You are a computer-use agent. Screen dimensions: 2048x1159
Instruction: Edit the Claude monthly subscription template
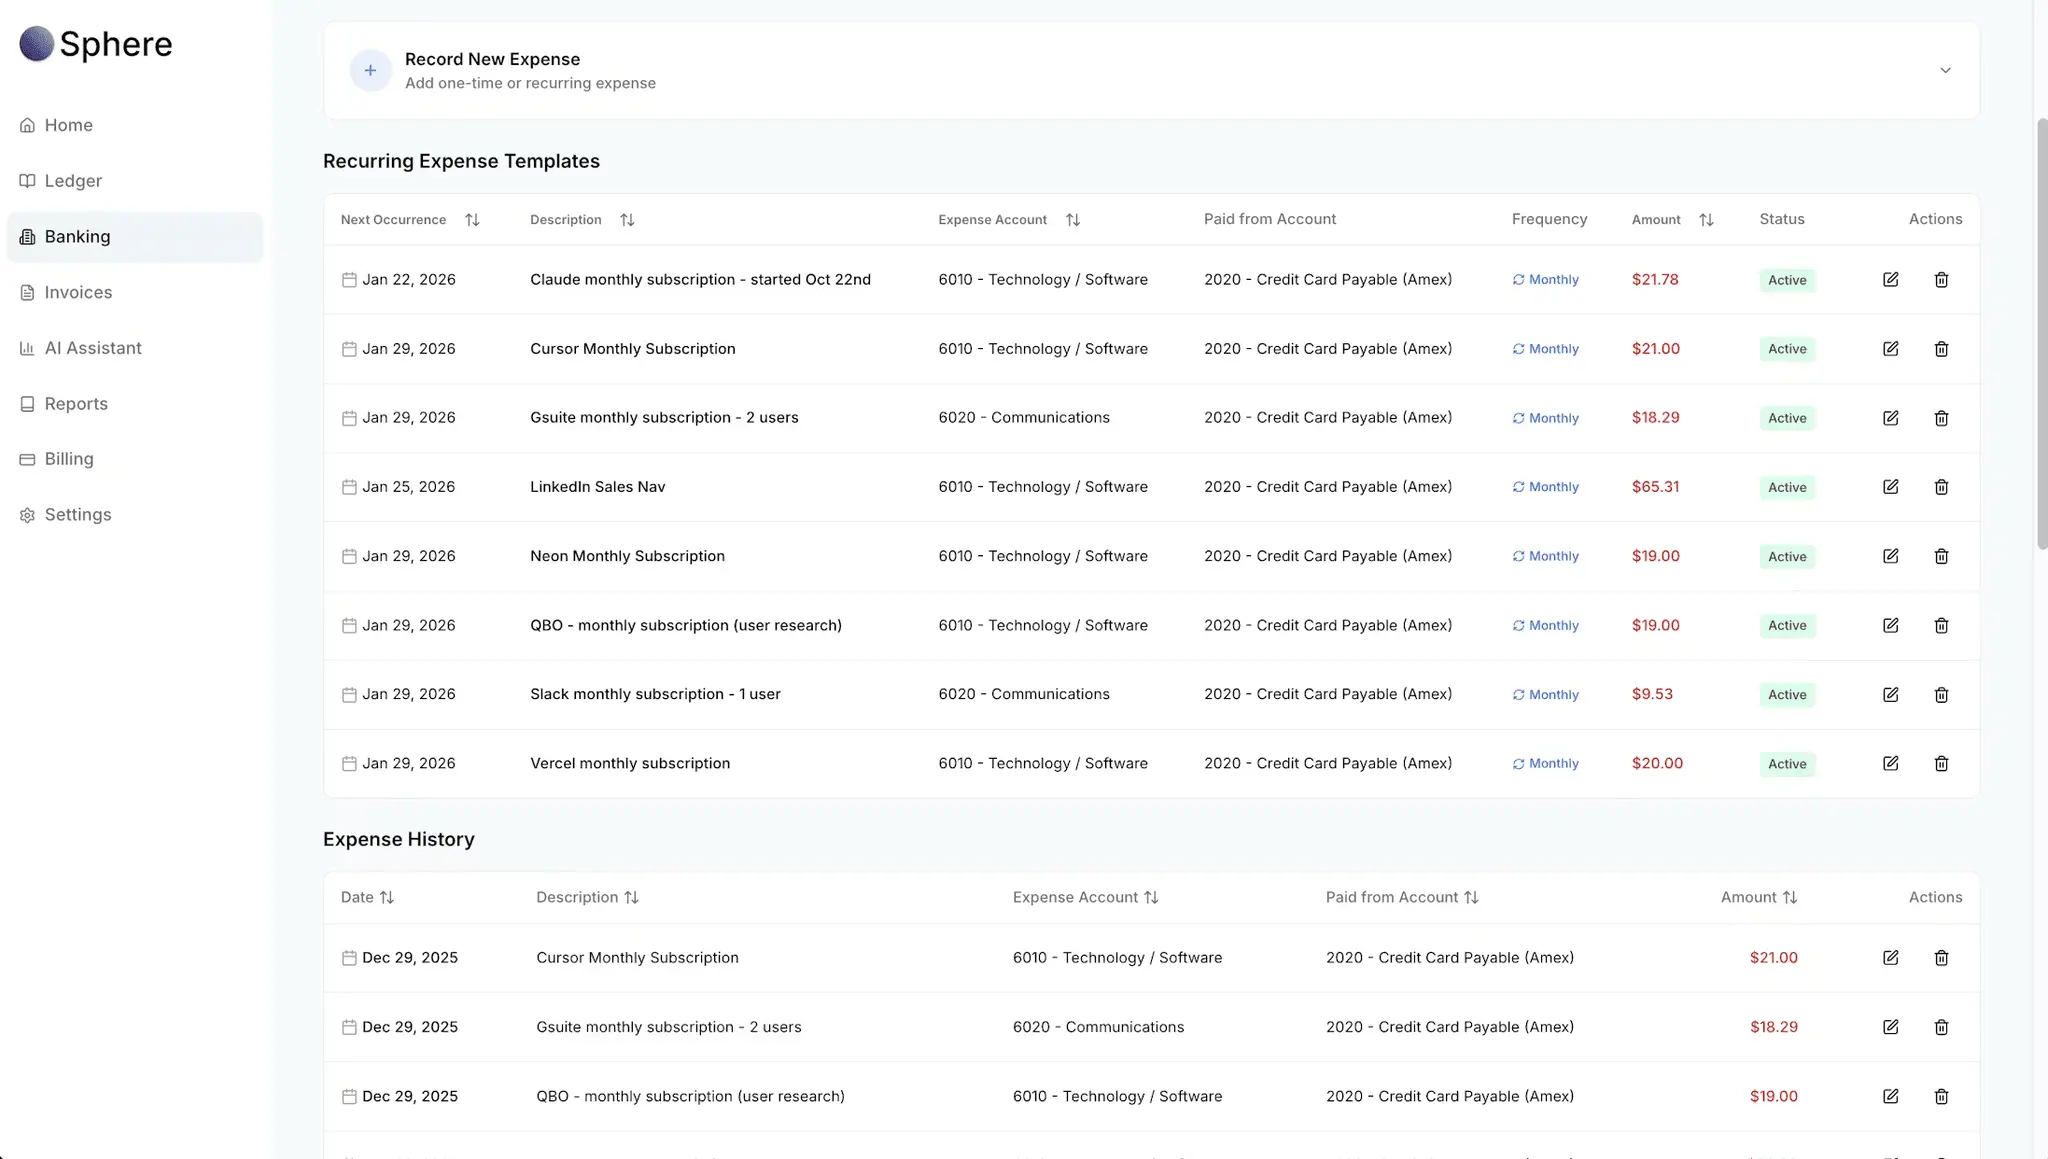tap(1890, 280)
